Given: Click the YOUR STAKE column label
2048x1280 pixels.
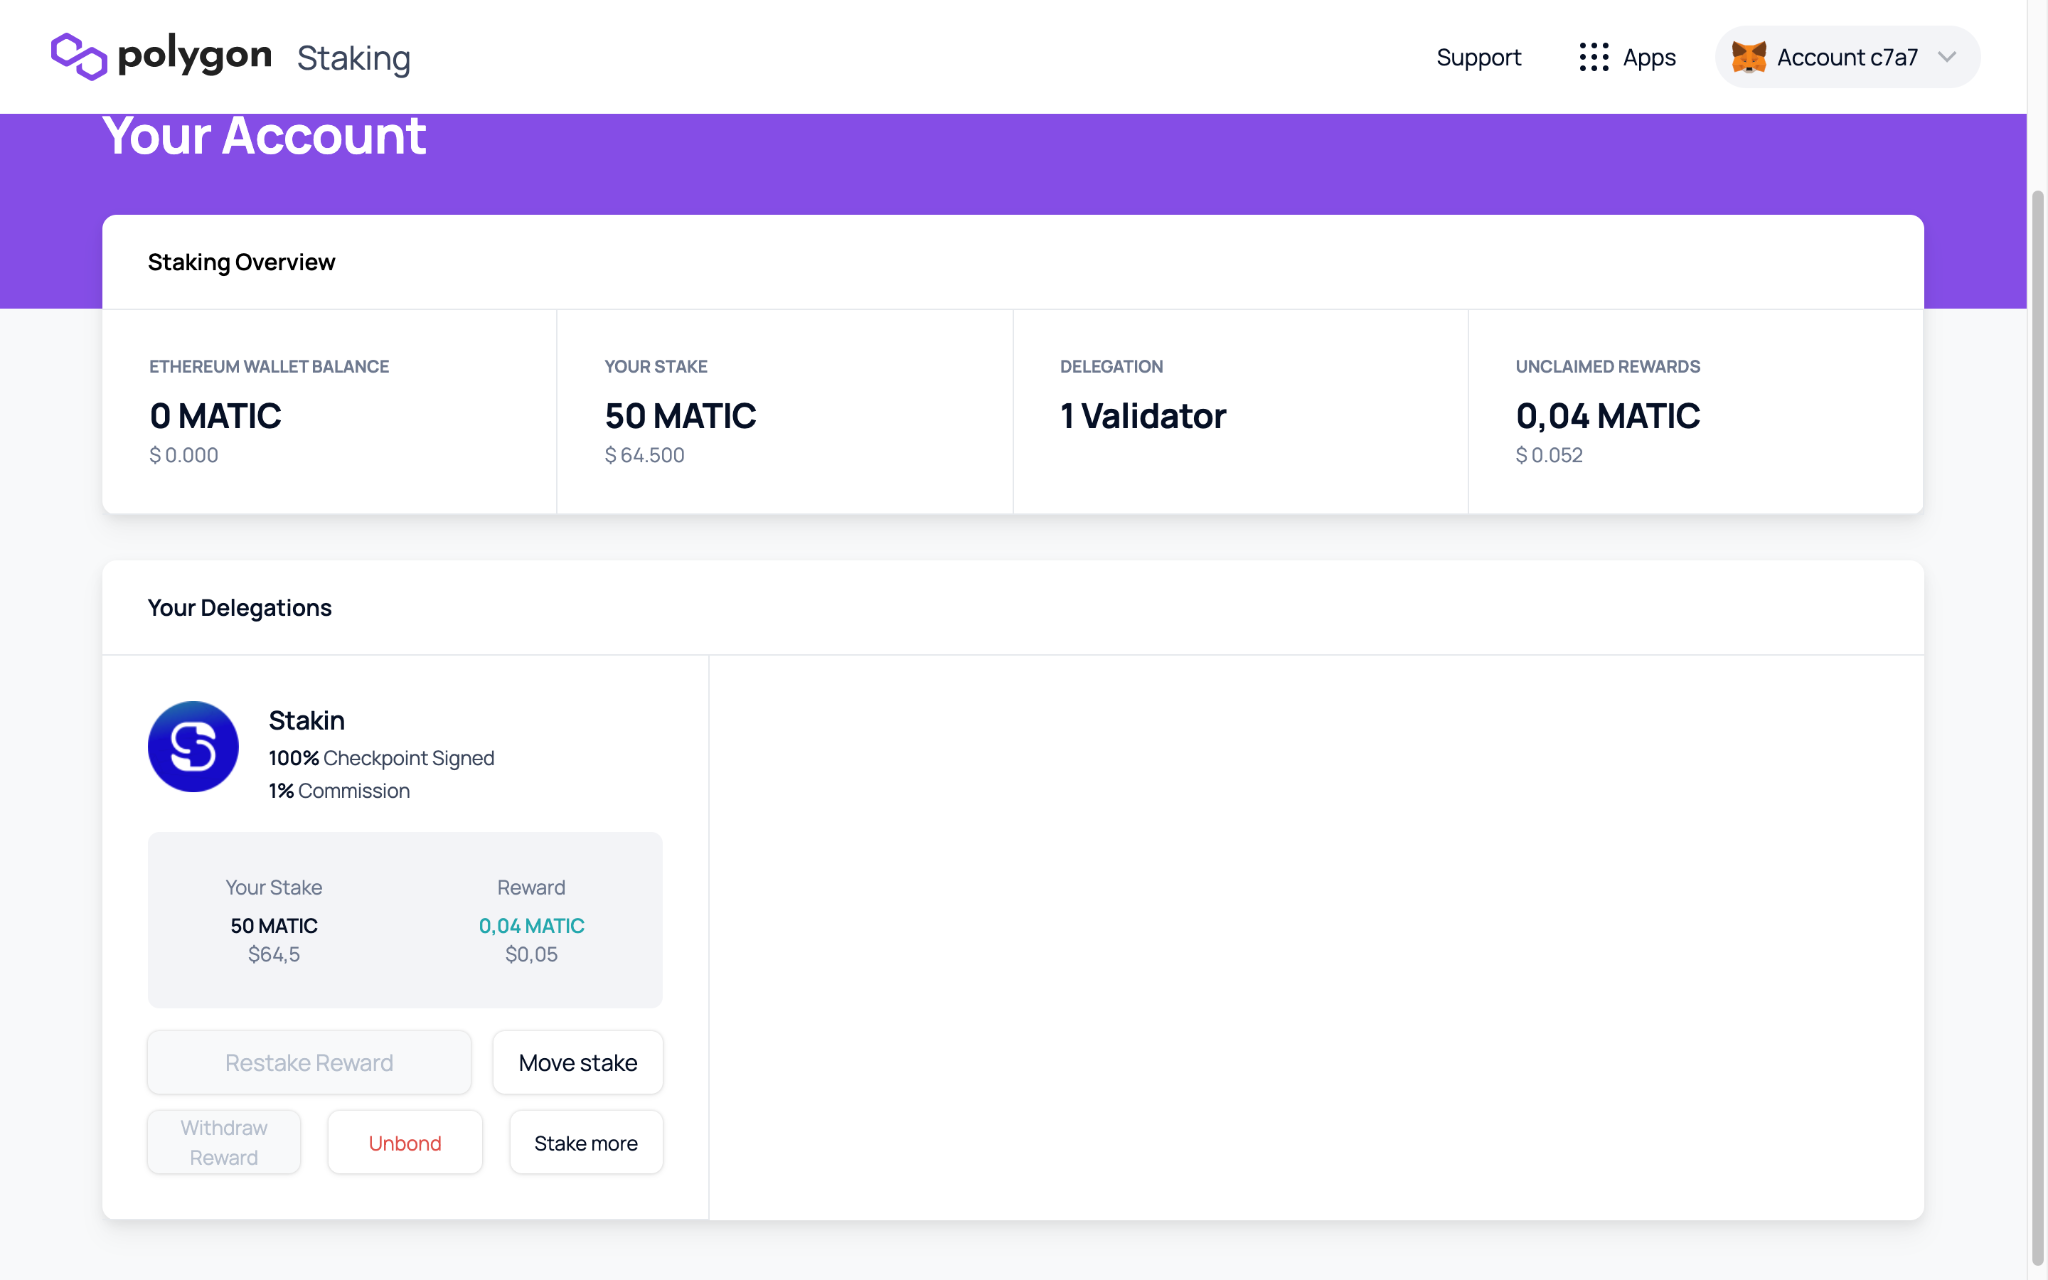Looking at the screenshot, I should coord(656,366).
